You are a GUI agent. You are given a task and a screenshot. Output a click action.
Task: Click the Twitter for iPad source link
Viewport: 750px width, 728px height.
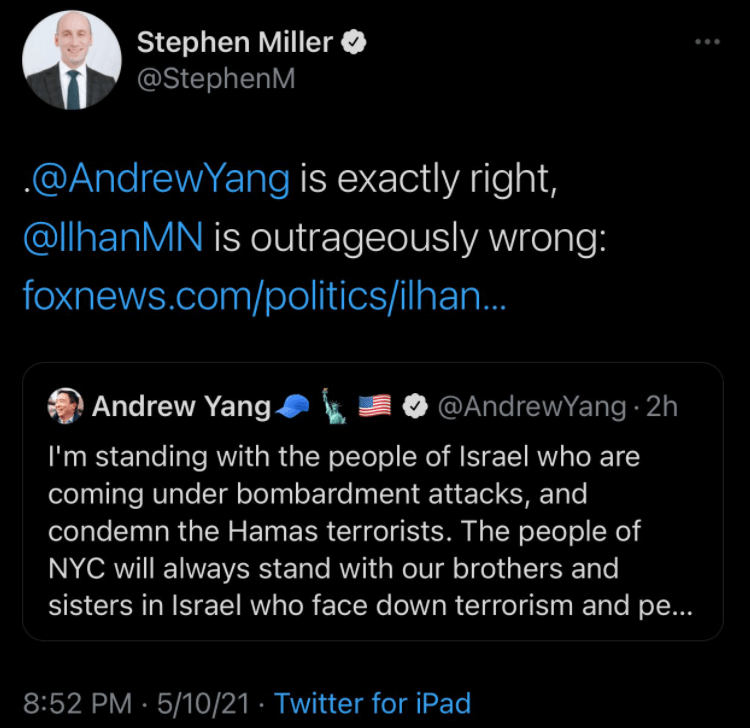coord(372,703)
